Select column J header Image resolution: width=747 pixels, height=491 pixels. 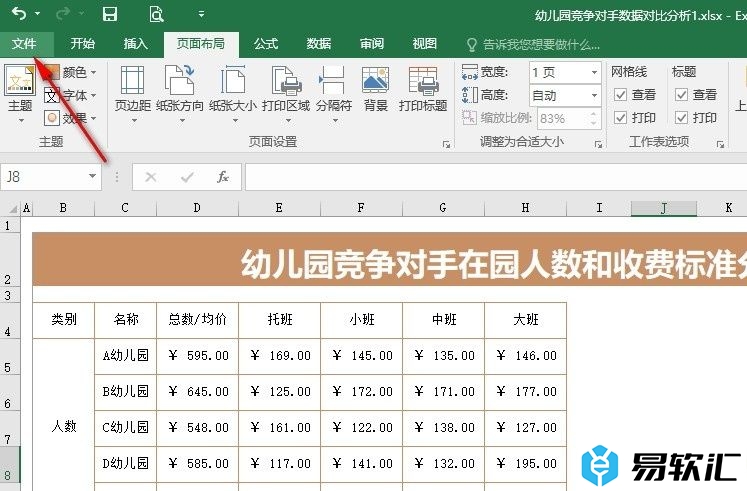664,208
